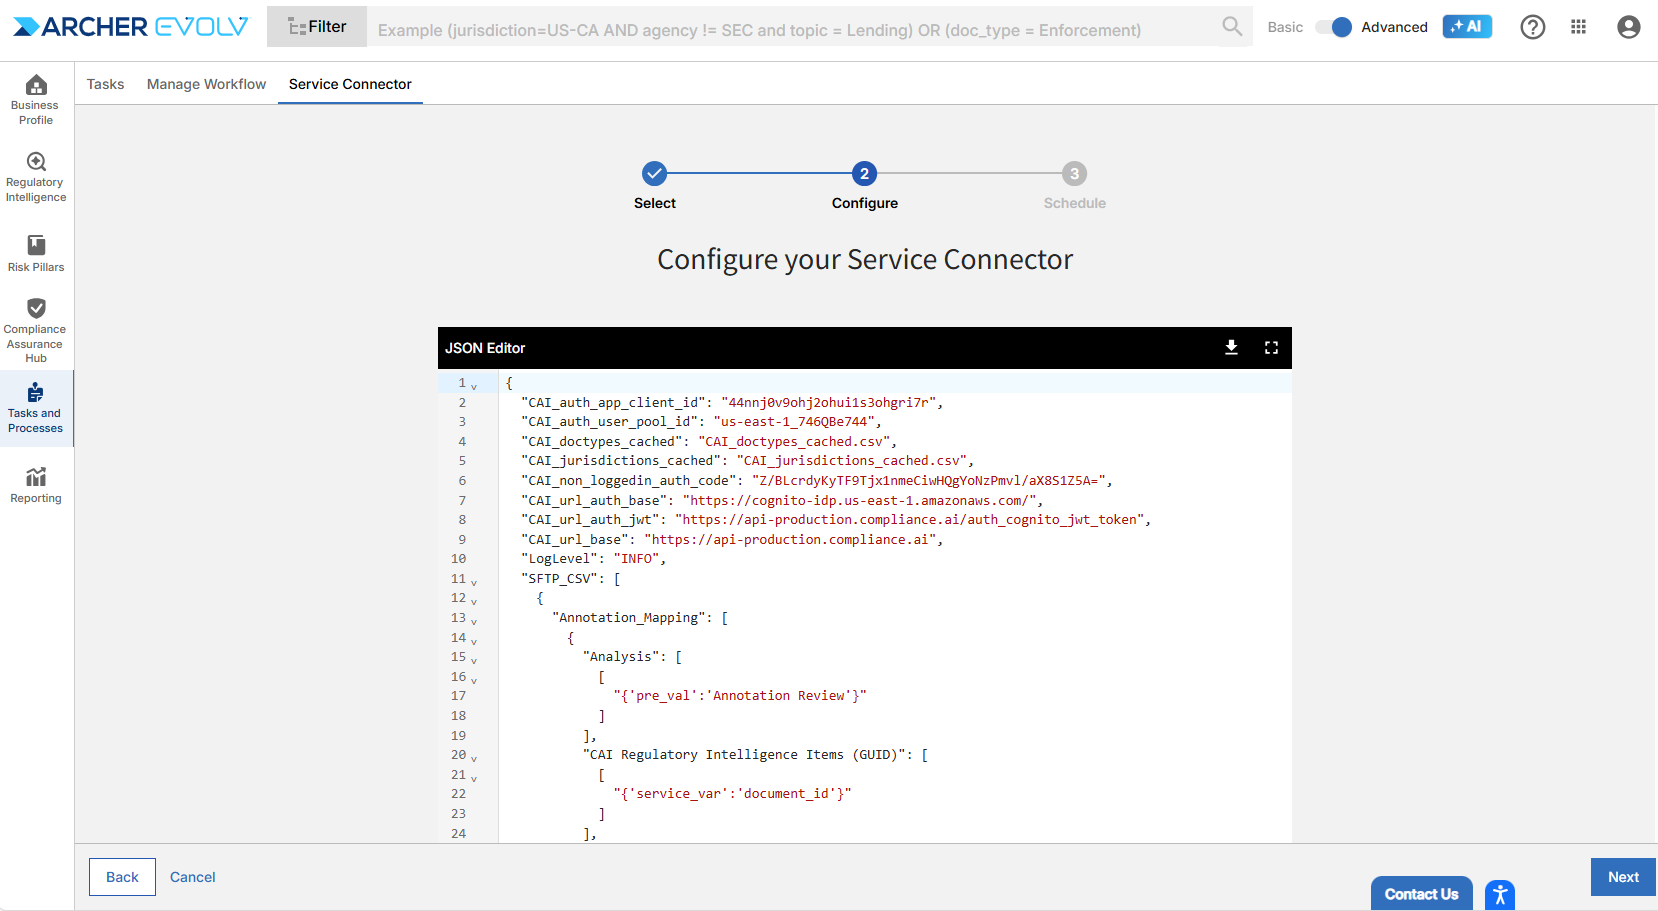Screen dimensions: 1658x911
Task: Open the Filter dropdown
Action: point(317,27)
